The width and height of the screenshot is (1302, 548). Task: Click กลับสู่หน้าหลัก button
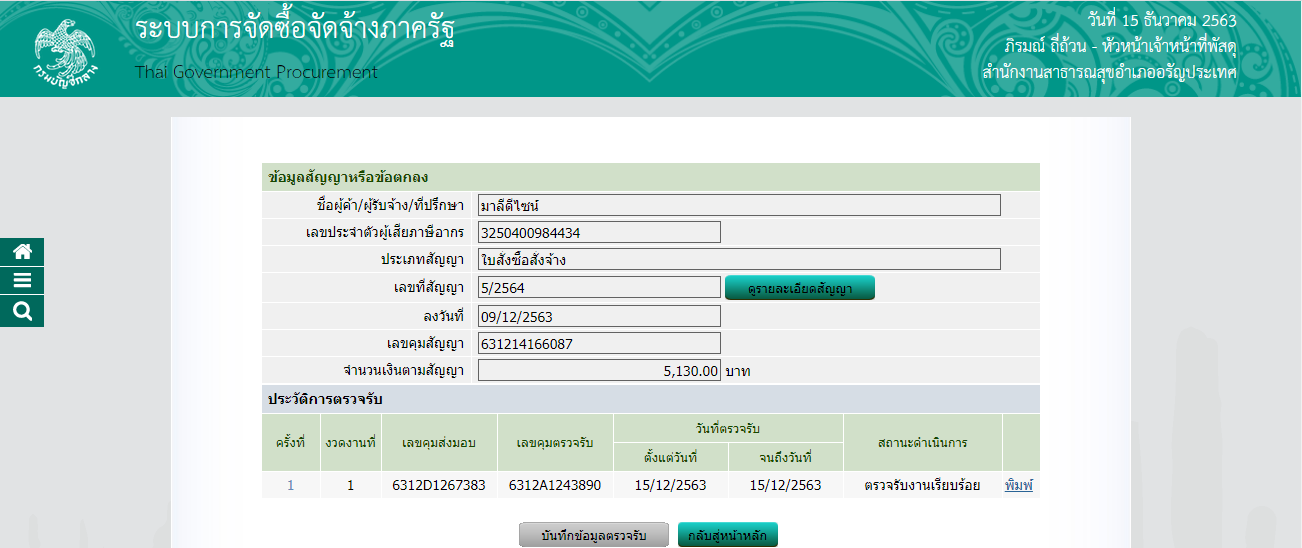(x=727, y=535)
